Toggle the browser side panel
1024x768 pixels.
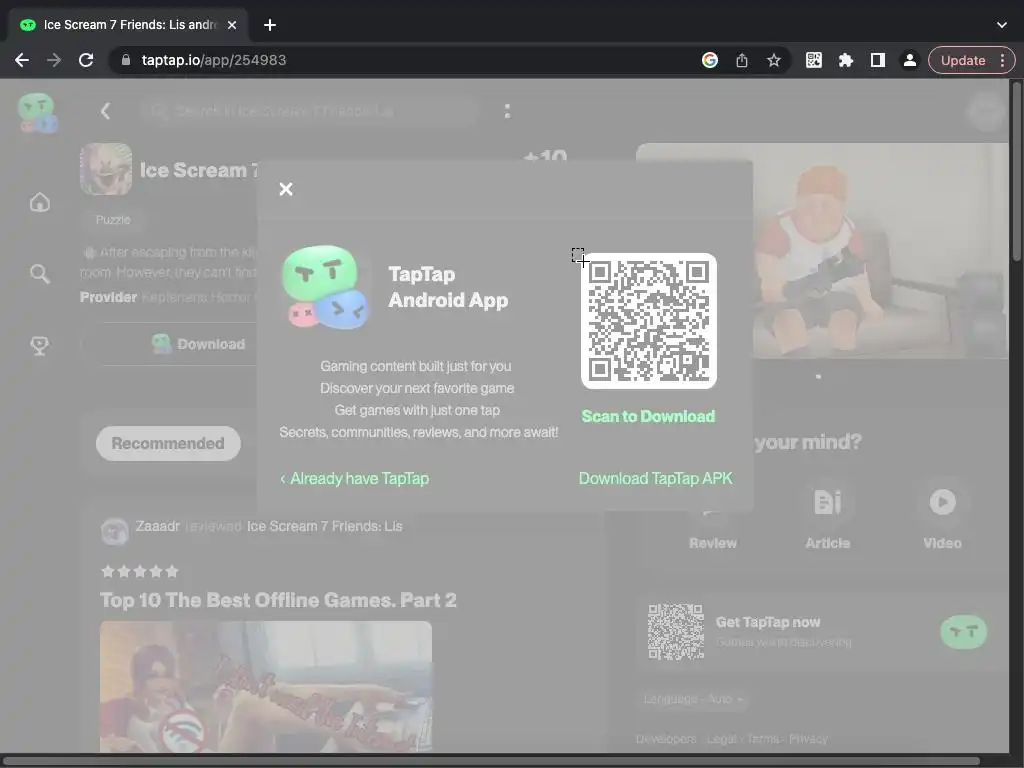pos(878,60)
